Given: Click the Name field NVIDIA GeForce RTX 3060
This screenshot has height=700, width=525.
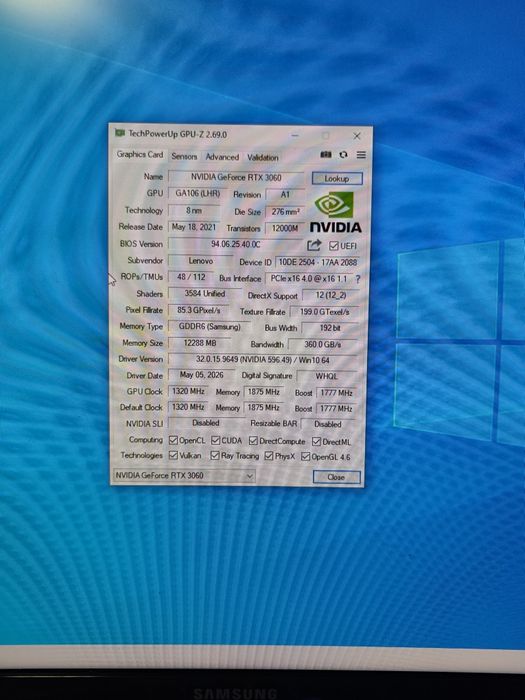Looking at the screenshot, I should pos(236,177).
